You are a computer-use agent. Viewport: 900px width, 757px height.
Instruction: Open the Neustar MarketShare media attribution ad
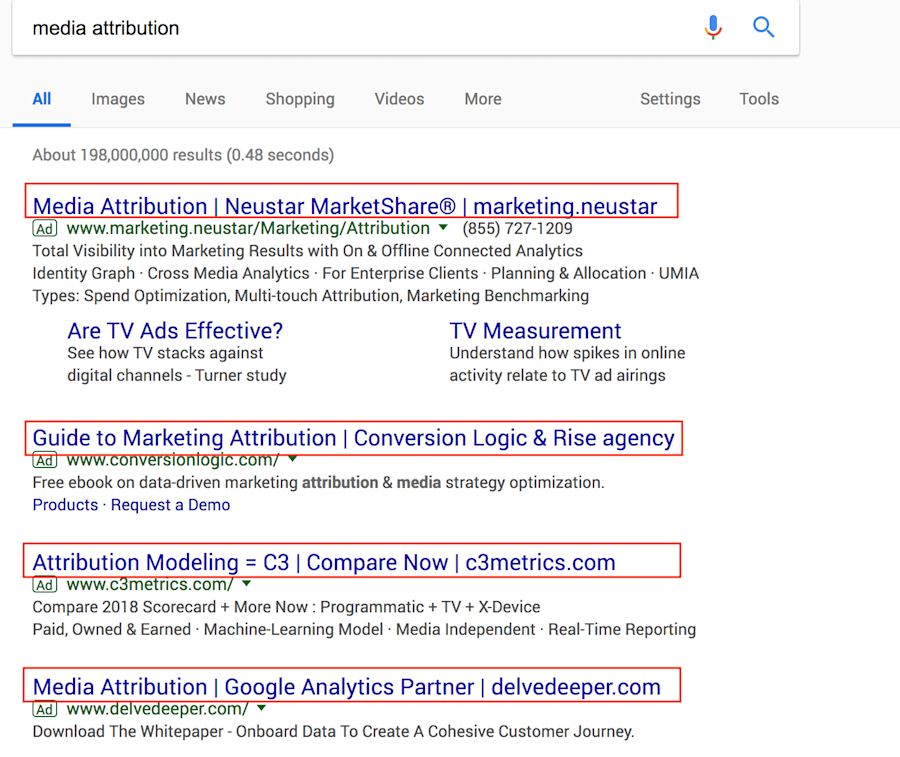click(343, 205)
